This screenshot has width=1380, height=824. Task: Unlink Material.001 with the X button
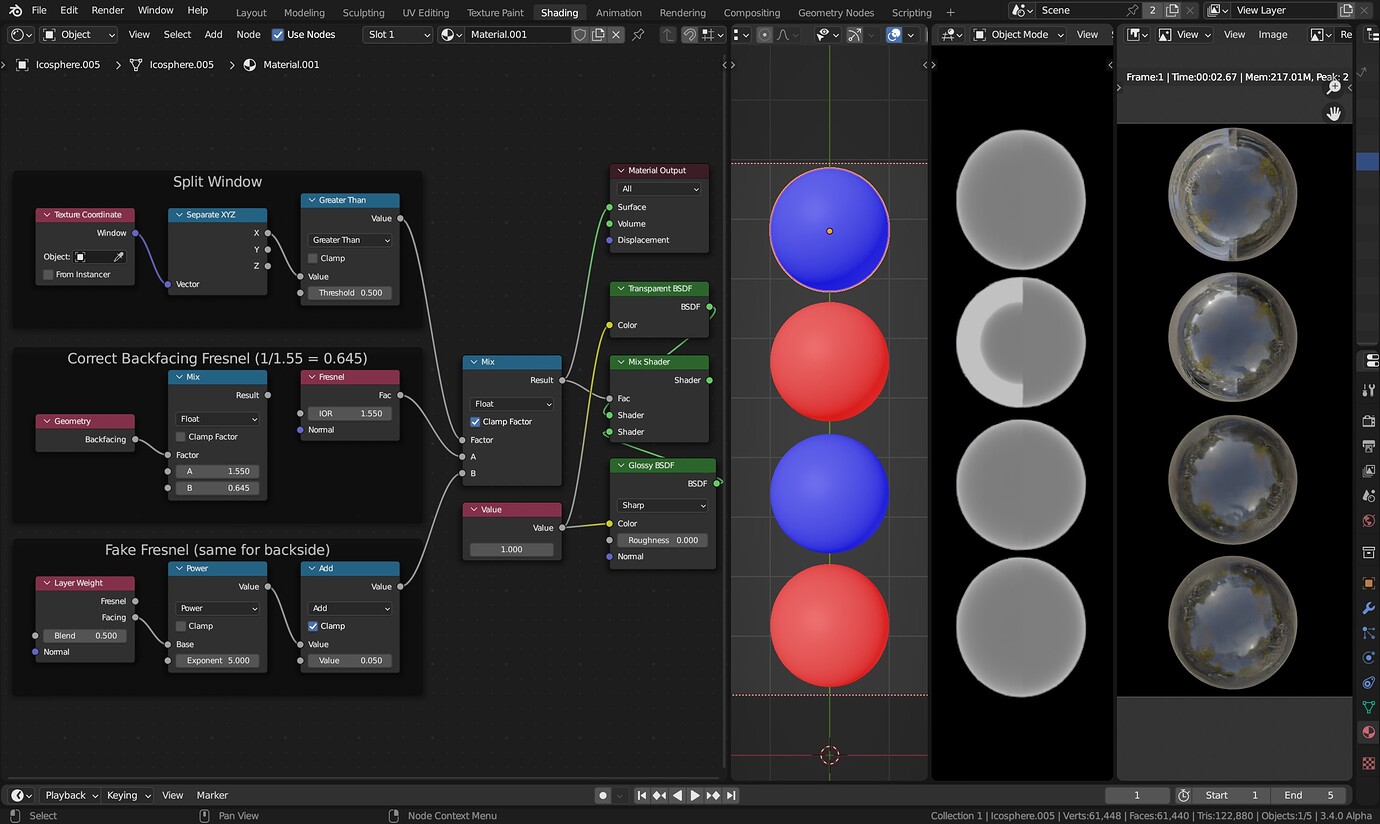tap(616, 34)
